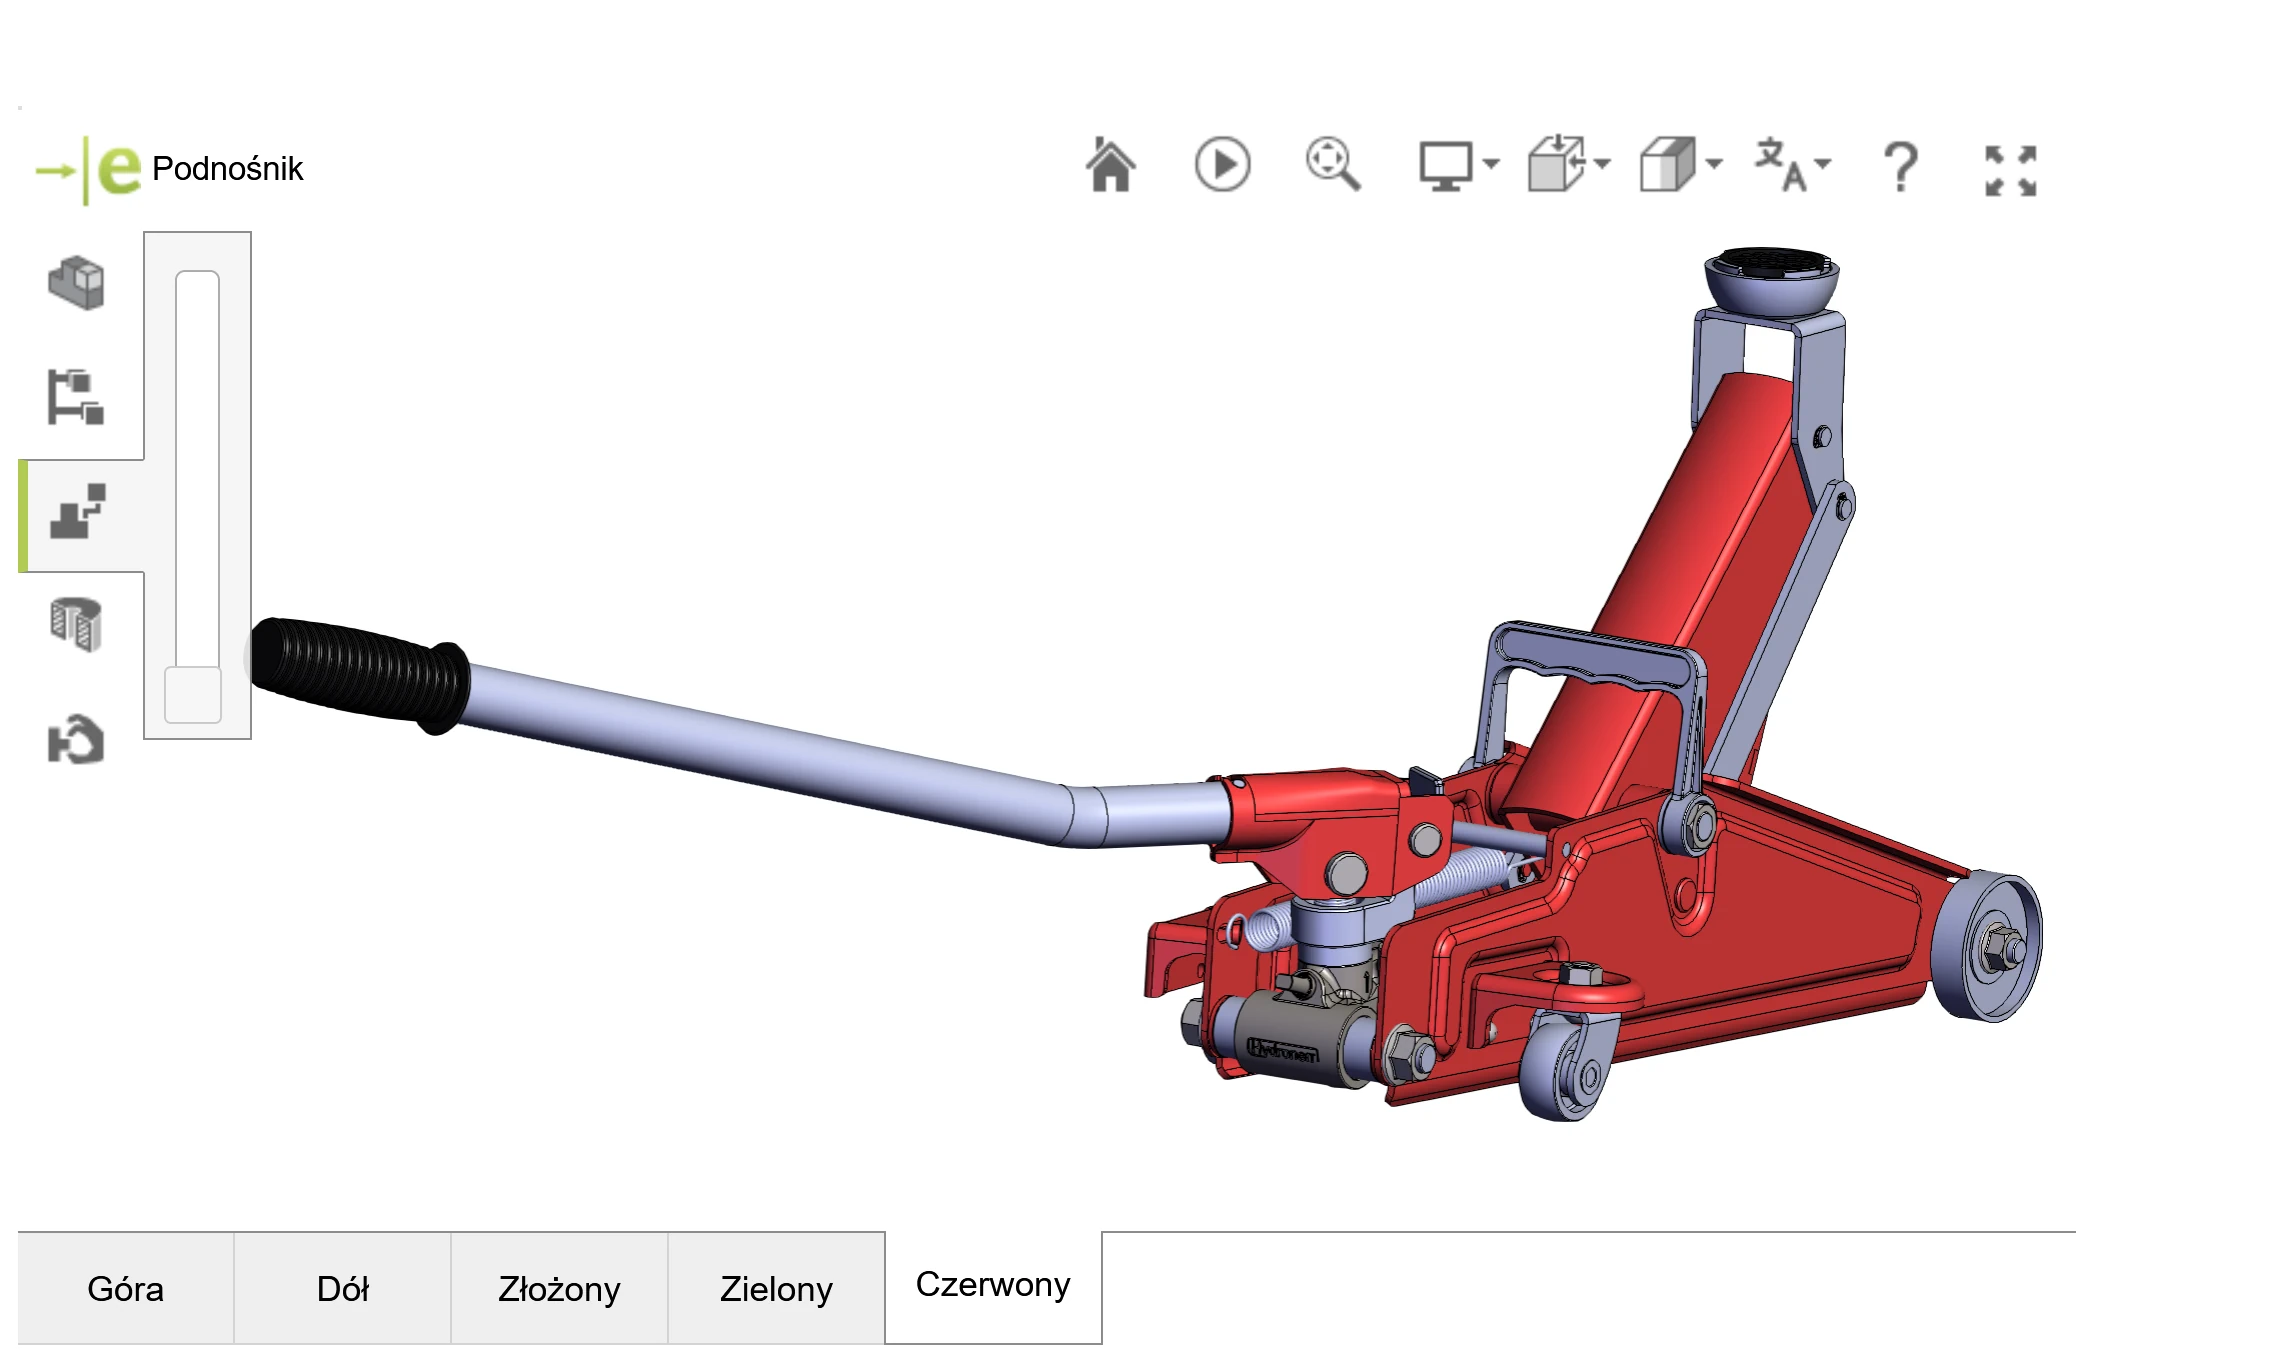2273x1372 pixels.
Task: Select the Złożony tab
Action: pyautogui.click(x=560, y=1289)
